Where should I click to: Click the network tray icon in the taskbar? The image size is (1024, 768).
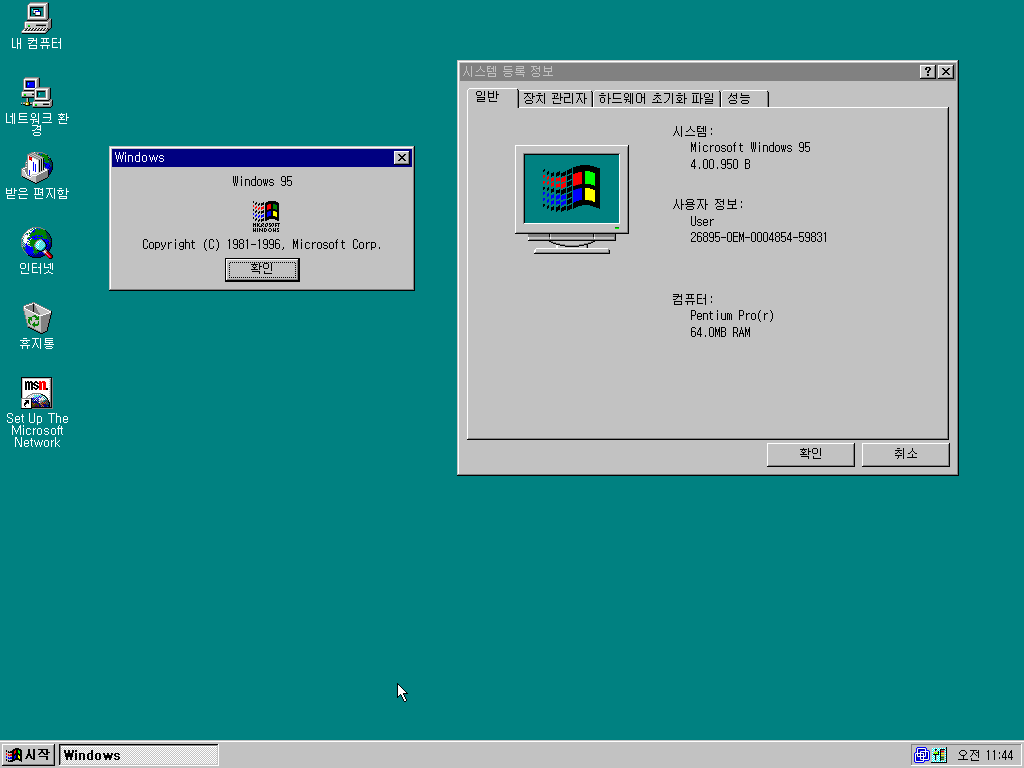[921, 755]
